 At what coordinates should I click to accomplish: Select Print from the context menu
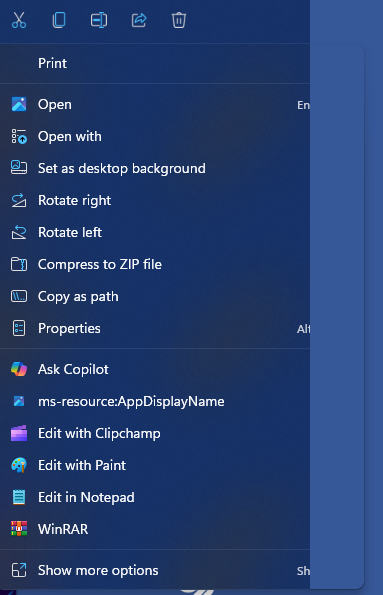pos(155,63)
